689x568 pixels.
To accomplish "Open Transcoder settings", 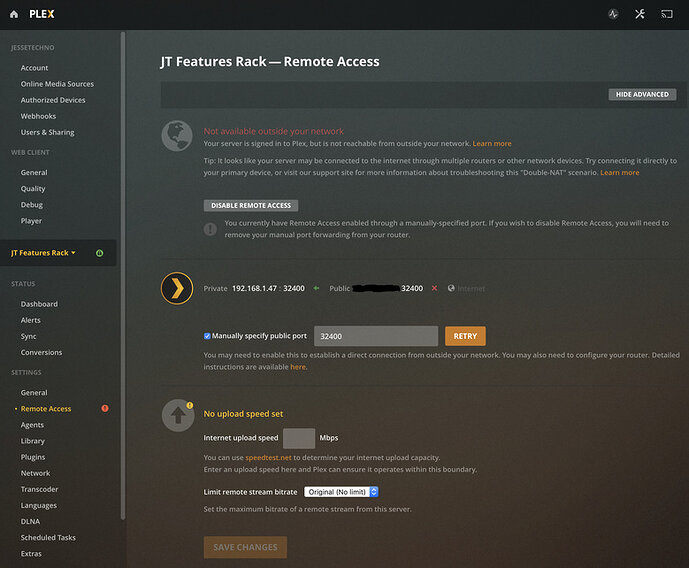I will tap(39, 489).
